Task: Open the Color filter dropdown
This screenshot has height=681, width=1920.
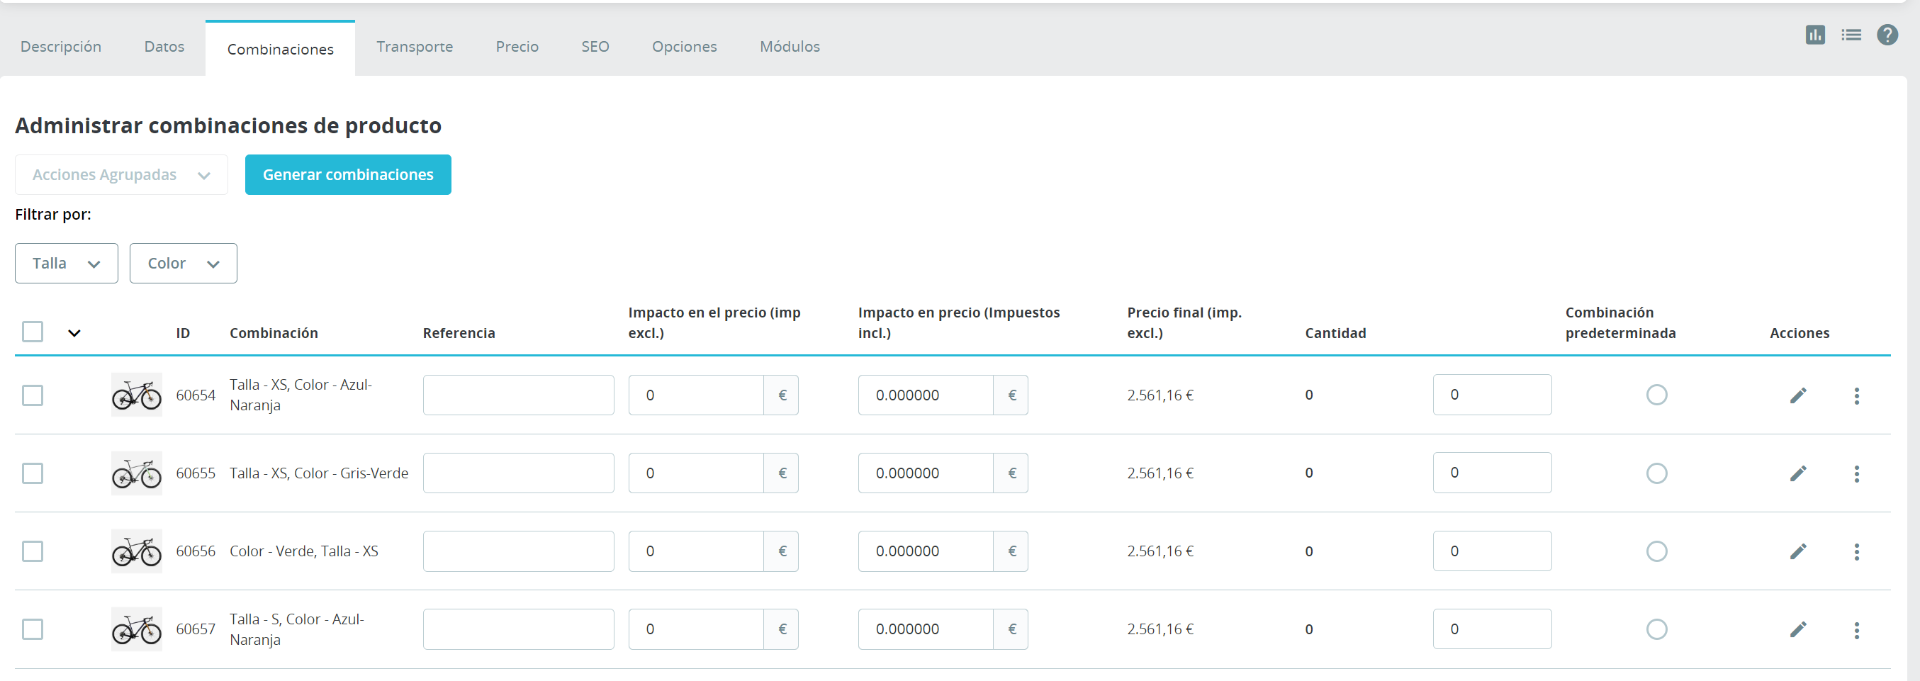Action: pos(183,264)
